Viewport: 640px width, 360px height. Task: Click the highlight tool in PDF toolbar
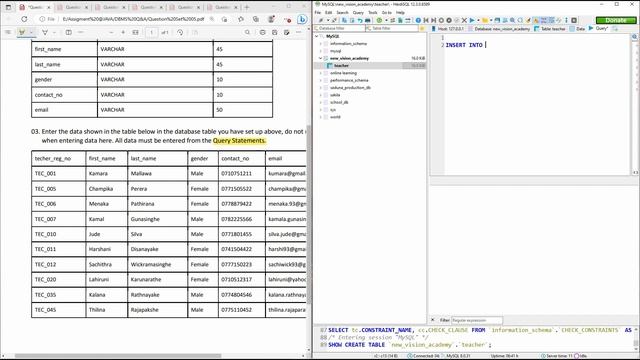pyautogui.click(x=22, y=32)
